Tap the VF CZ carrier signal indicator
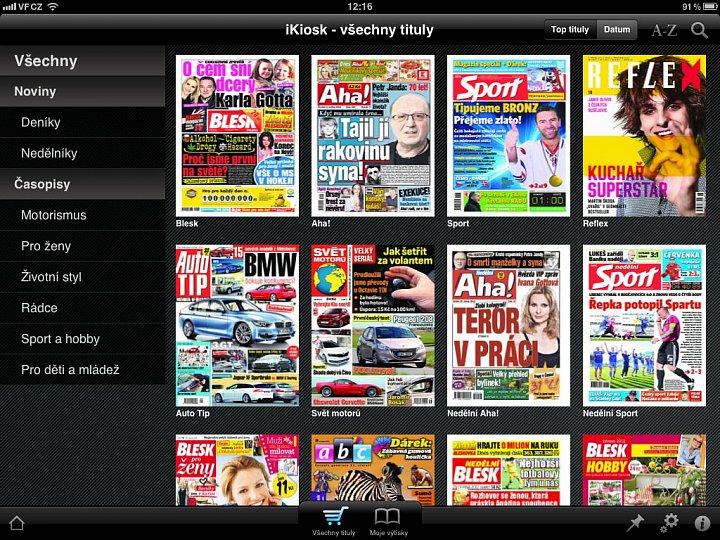This screenshot has height=540, width=720. click(x=22, y=6)
